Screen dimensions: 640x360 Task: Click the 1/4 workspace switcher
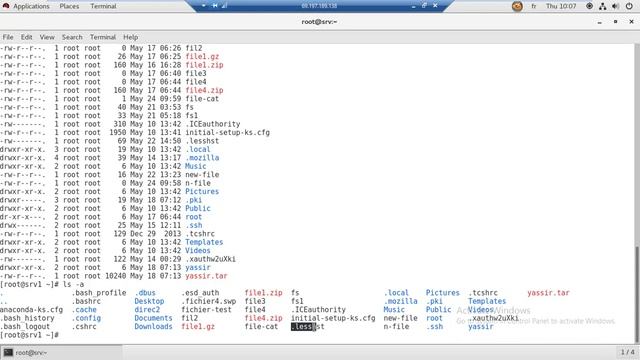[x=627, y=352]
